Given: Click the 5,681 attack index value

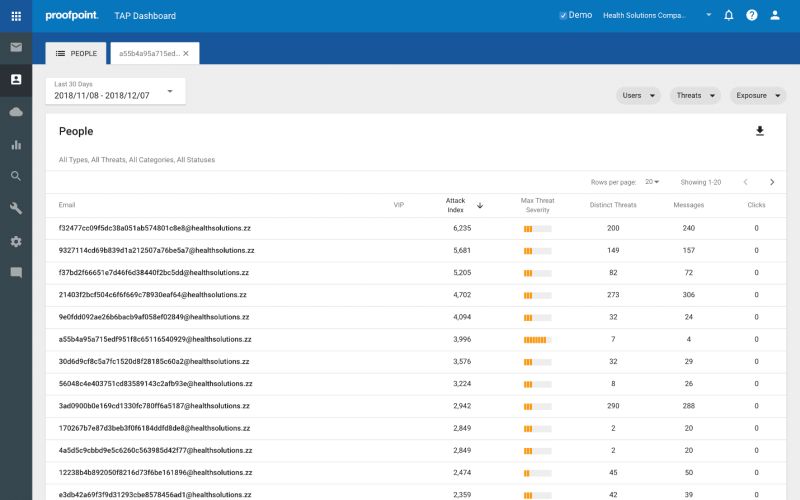Looking at the screenshot, I should pyautogui.click(x=462, y=251).
